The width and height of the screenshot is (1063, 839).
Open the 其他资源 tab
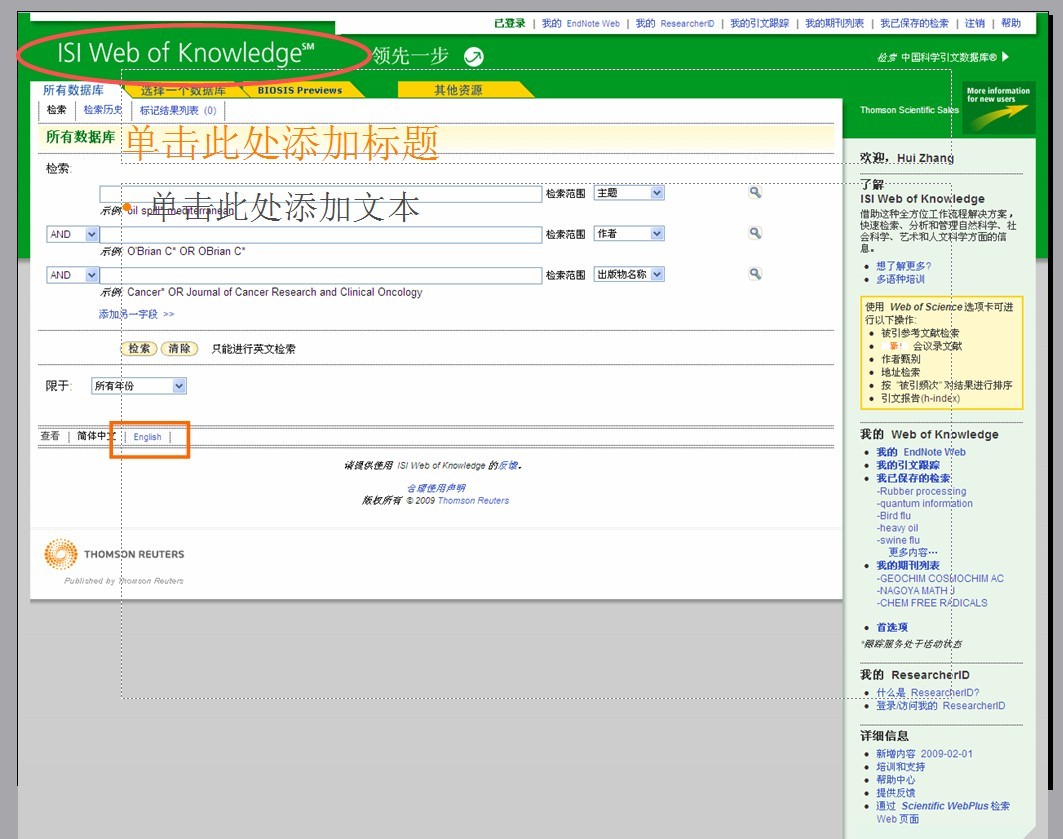(458, 90)
